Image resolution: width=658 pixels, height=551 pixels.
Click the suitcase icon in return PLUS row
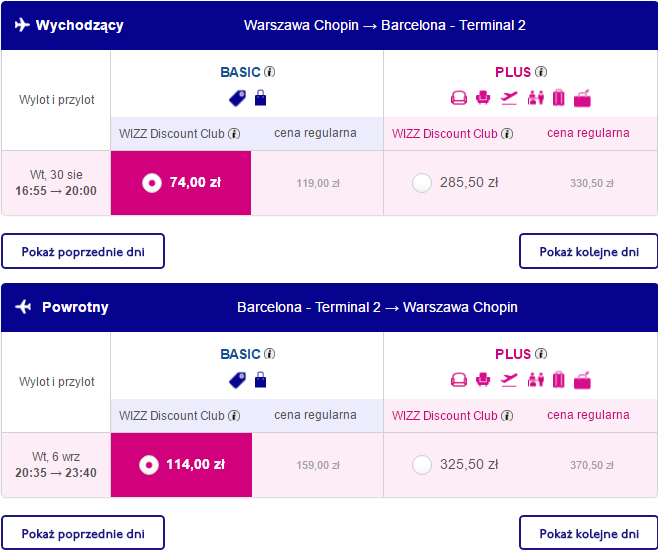[559, 380]
